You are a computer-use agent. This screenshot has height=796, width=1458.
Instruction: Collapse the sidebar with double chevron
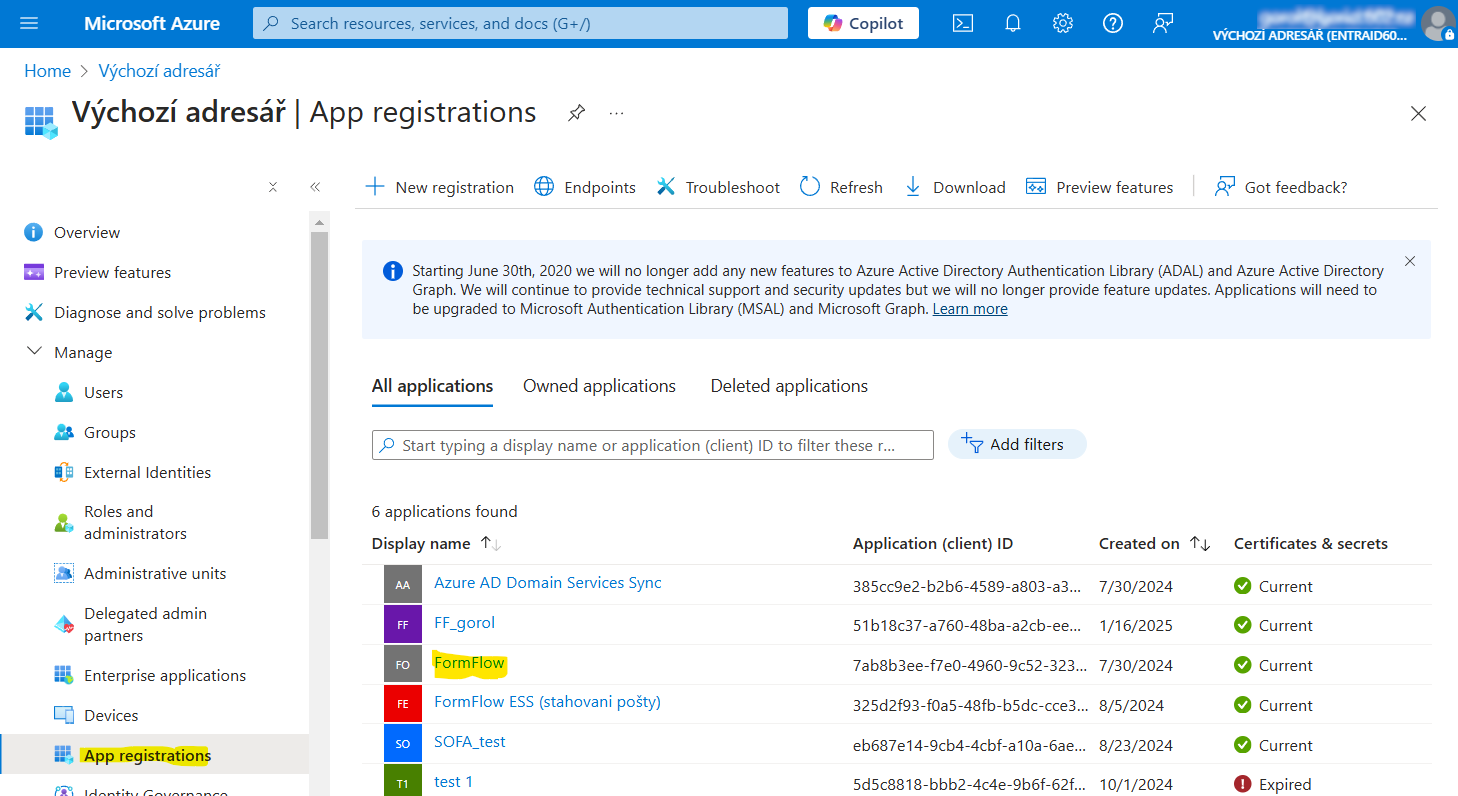point(315,187)
